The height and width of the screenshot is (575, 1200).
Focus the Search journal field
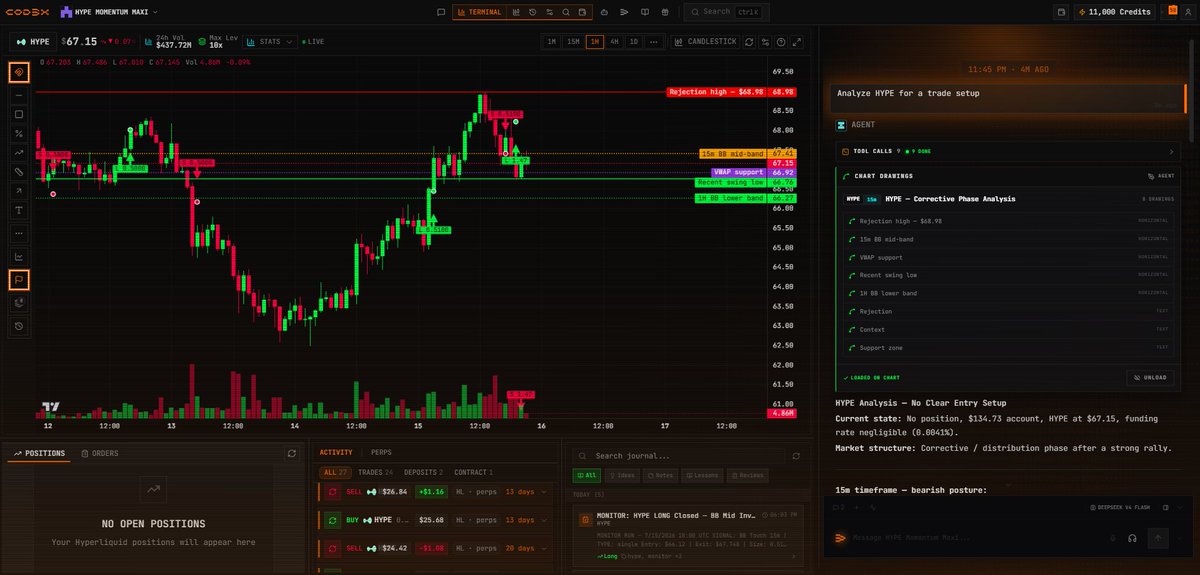click(x=680, y=455)
